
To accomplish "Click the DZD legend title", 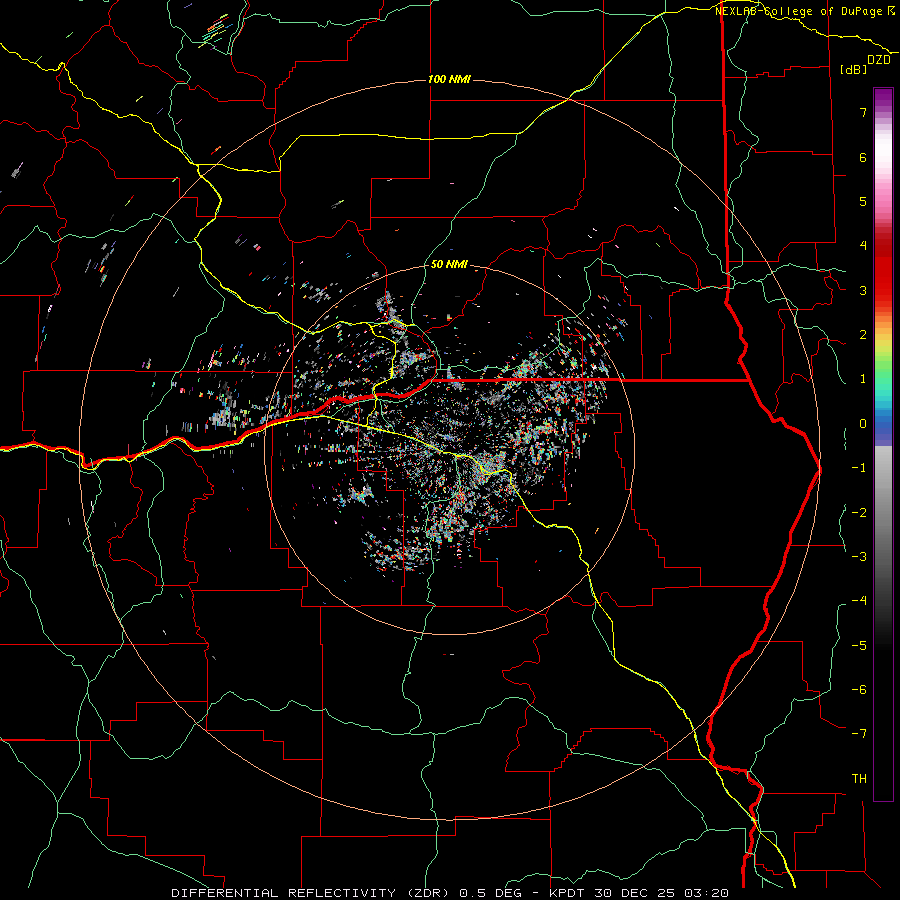I will pos(879,60).
